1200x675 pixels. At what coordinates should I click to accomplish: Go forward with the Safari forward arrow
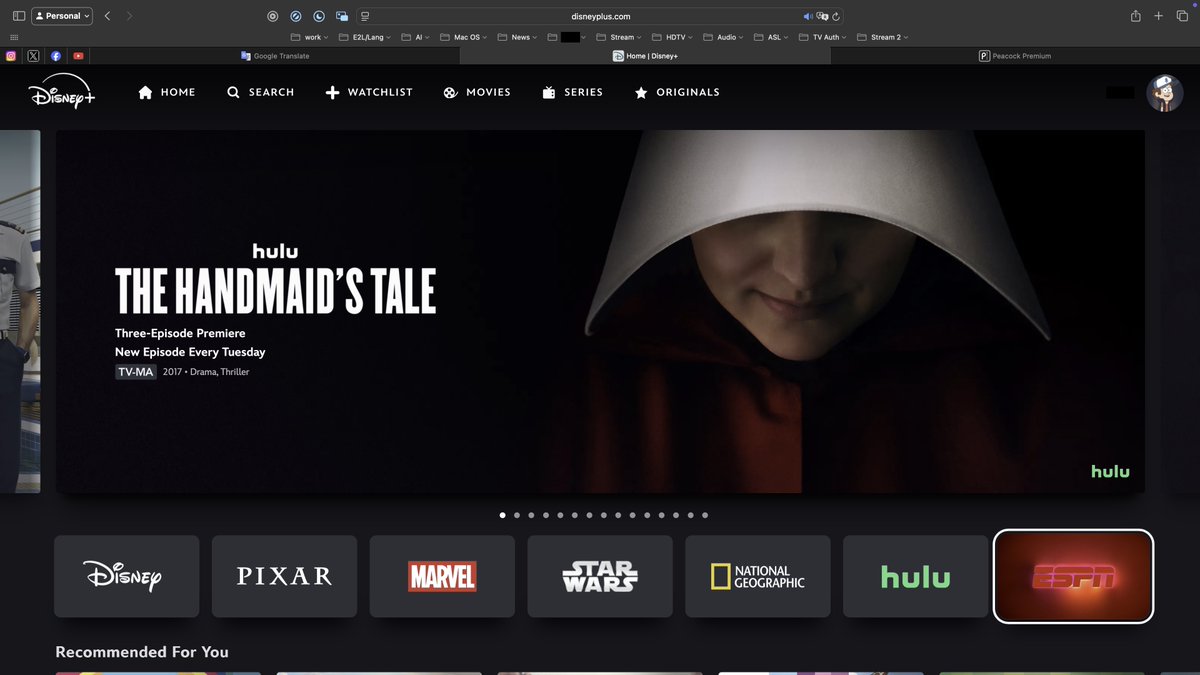129,16
